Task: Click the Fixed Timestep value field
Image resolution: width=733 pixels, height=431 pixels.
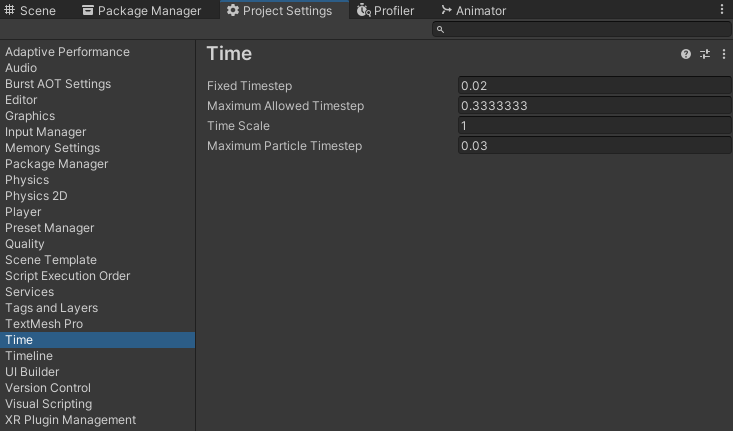Action: 594,86
